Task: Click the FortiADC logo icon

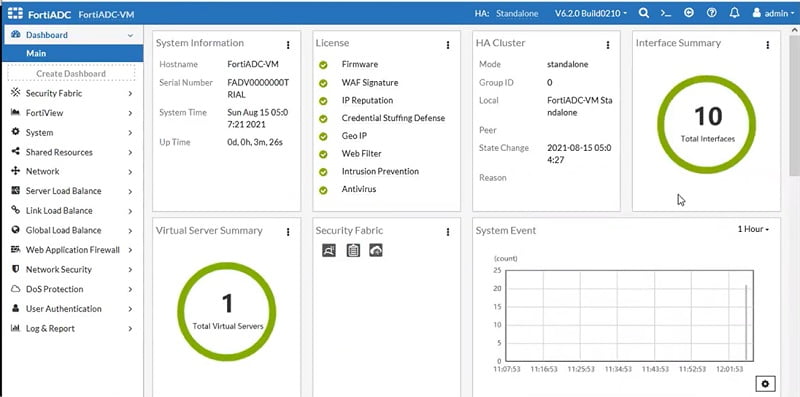Action: click(x=15, y=13)
